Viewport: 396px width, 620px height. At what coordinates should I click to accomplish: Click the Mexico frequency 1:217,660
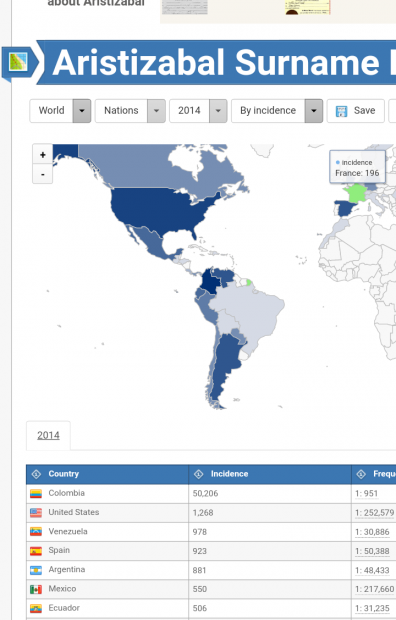tap(375, 589)
